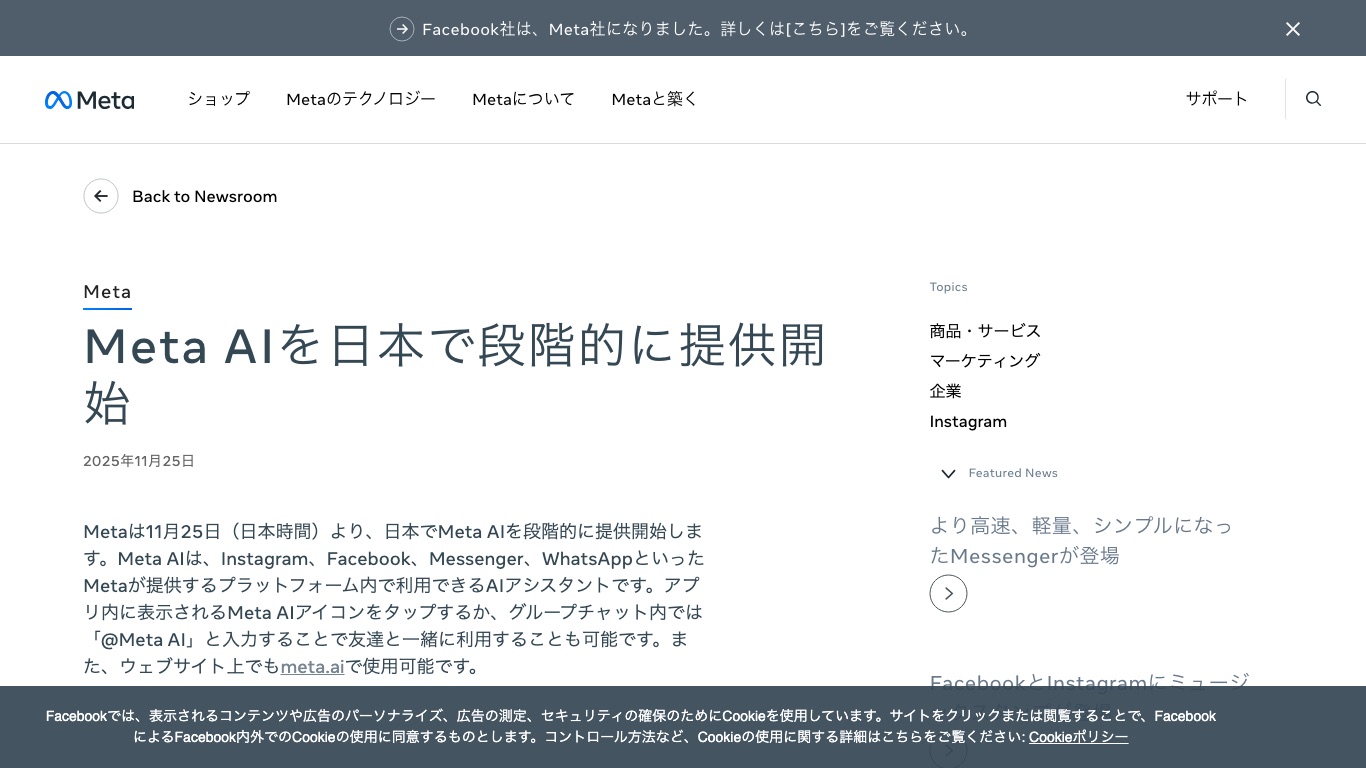Select the Instagram topic
The image size is (1366, 768).
click(968, 421)
